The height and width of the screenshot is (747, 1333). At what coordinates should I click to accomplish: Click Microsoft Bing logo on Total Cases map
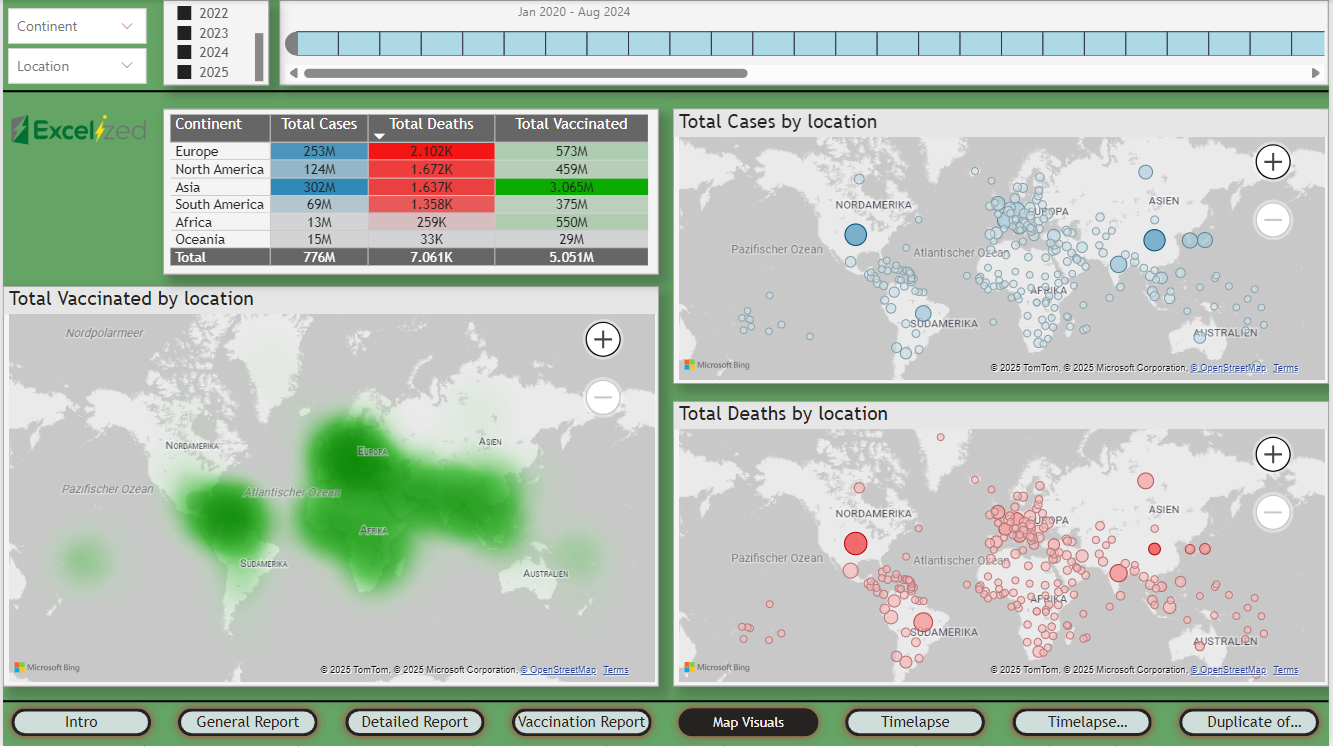pyautogui.click(x=716, y=365)
